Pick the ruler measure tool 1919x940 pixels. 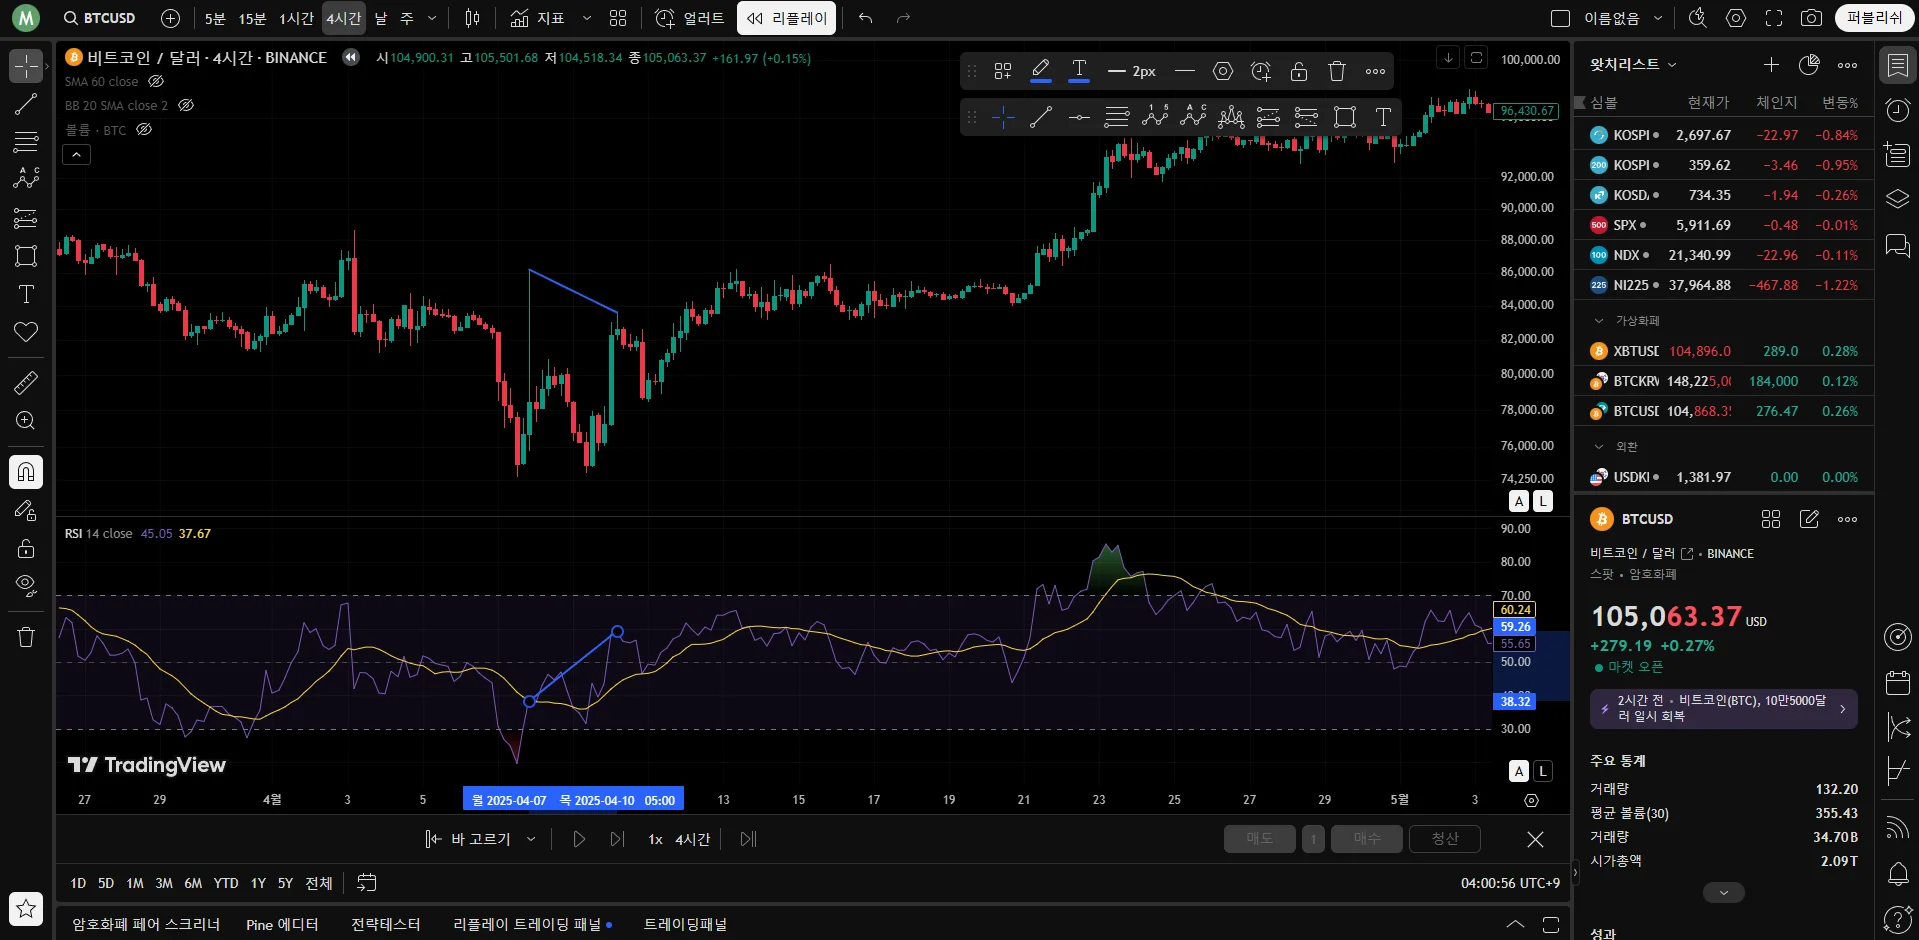pyautogui.click(x=26, y=382)
